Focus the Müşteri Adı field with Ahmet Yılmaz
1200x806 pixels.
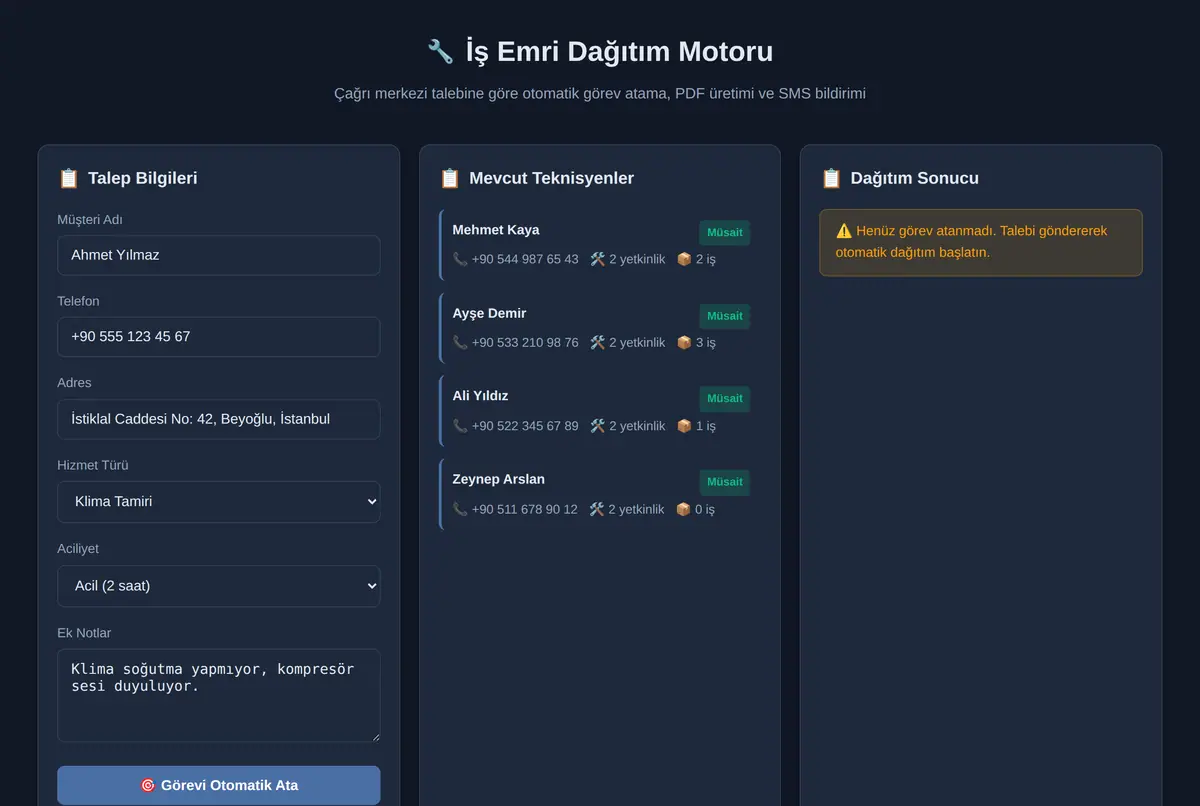pyautogui.click(x=219, y=255)
